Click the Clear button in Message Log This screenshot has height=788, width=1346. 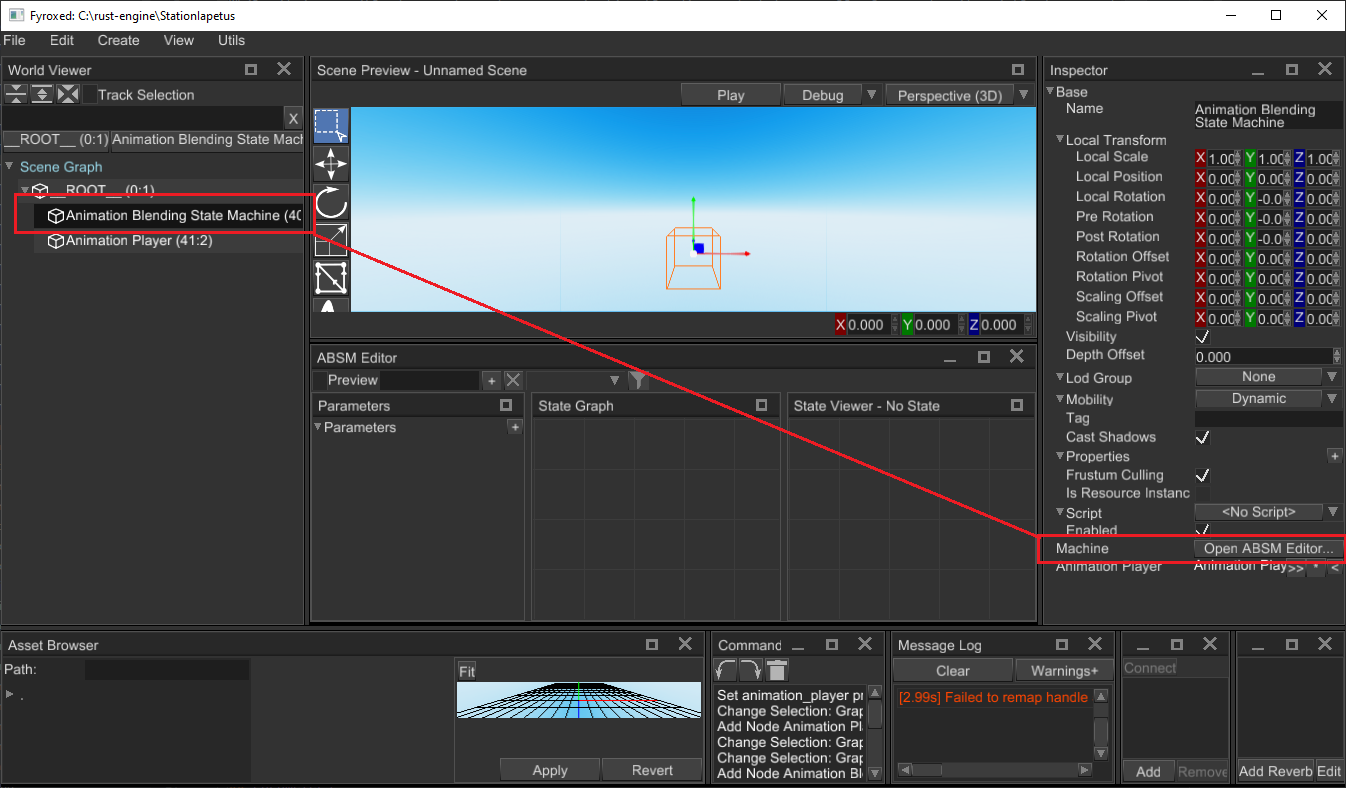coord(953,671)
